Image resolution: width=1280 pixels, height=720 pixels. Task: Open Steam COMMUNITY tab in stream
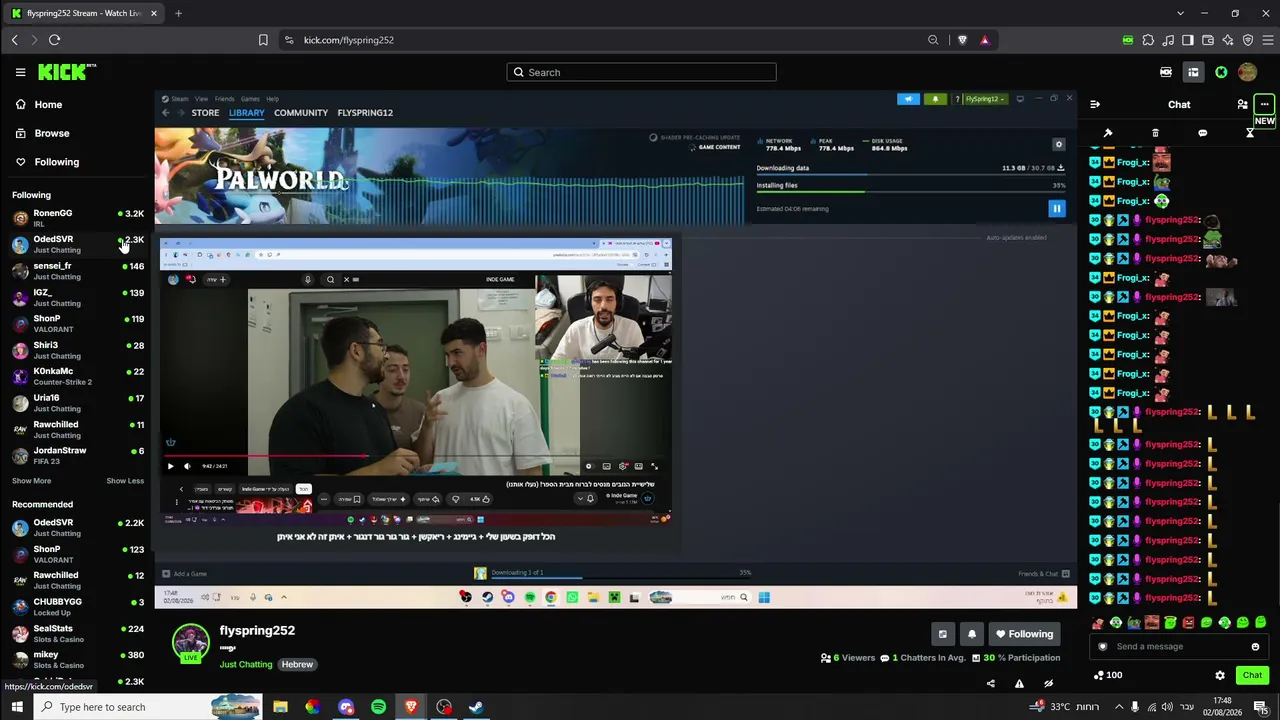point(301,113)
